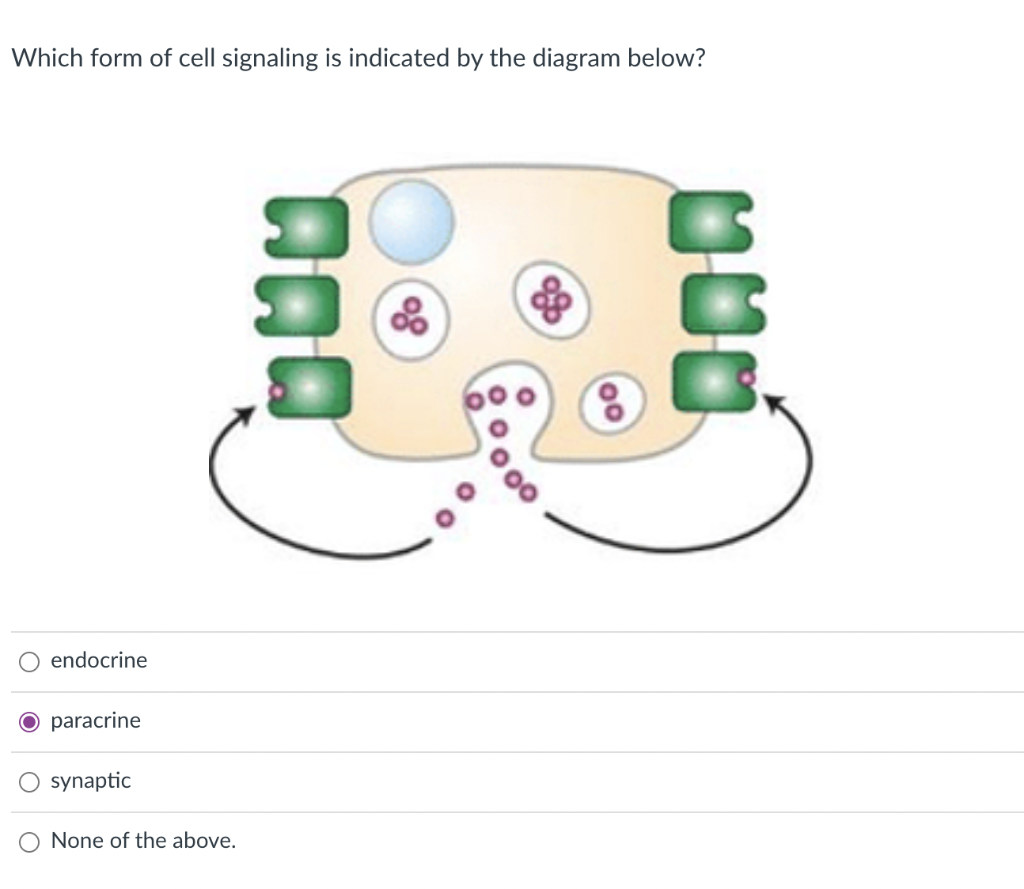Click the question text about cell signaling
Image resolution: width=1024 pixels, height=889 pixels.
(358, 58)
